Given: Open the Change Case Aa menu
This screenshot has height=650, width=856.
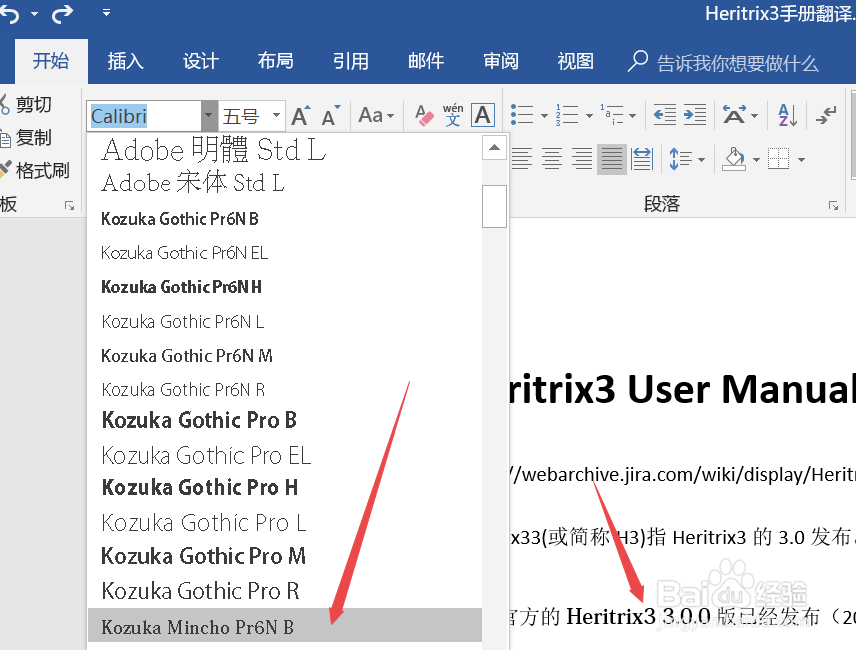Looking at the screenshot, I should pyautogui.click(x=376, y=115).
